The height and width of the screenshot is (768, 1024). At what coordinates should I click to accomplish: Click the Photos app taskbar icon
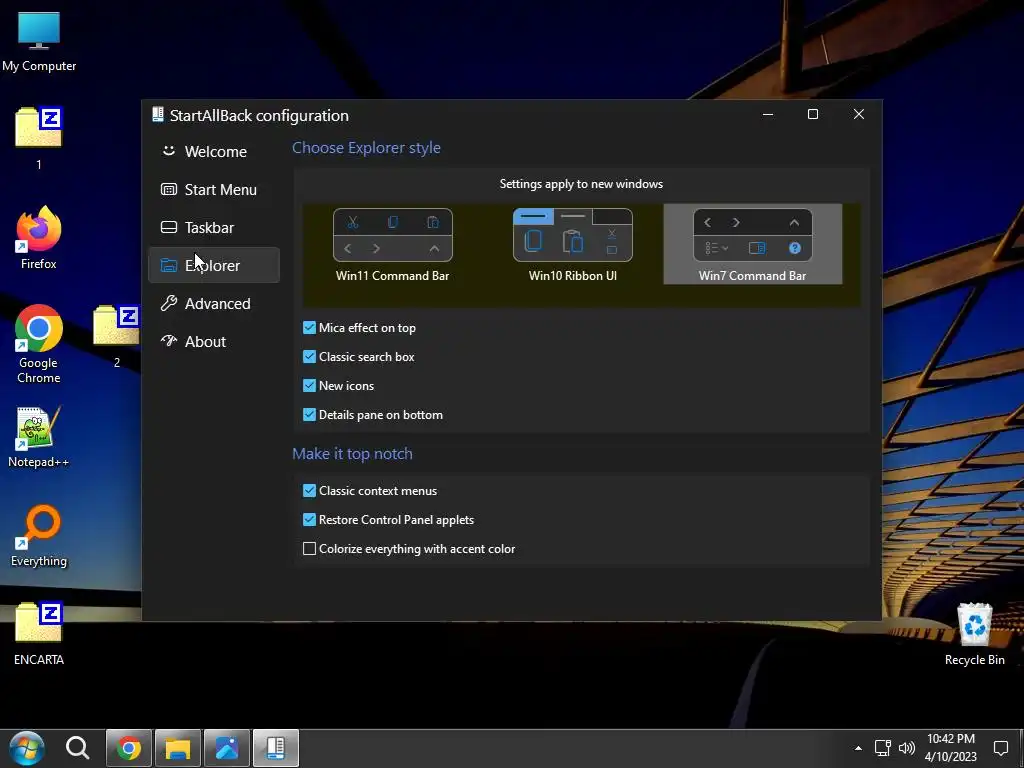point(227,748)
